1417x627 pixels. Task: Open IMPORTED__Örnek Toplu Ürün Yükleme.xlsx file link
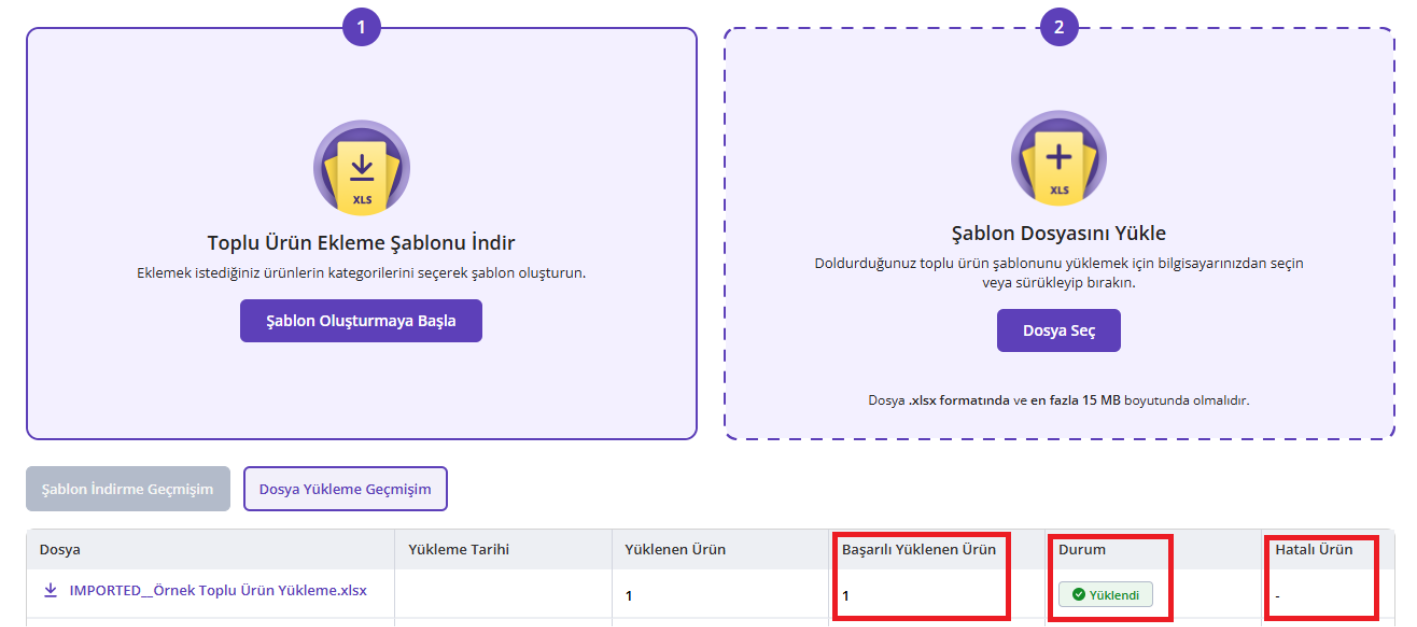(x=218, y=590)
